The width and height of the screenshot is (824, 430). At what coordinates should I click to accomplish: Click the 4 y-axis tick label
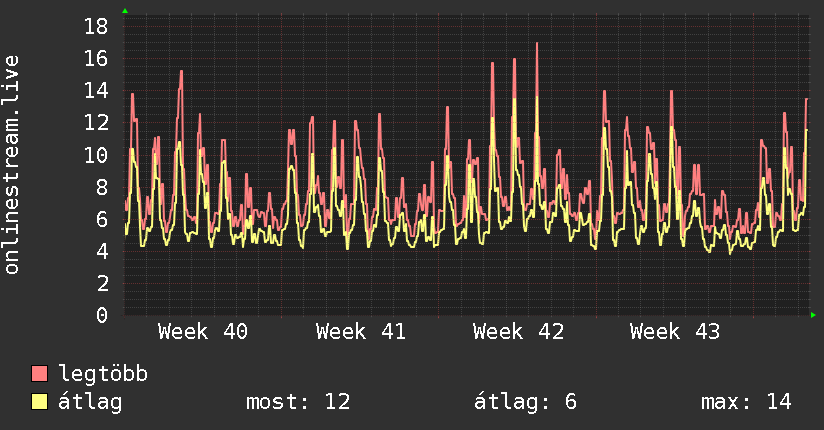tap(102, 251)
